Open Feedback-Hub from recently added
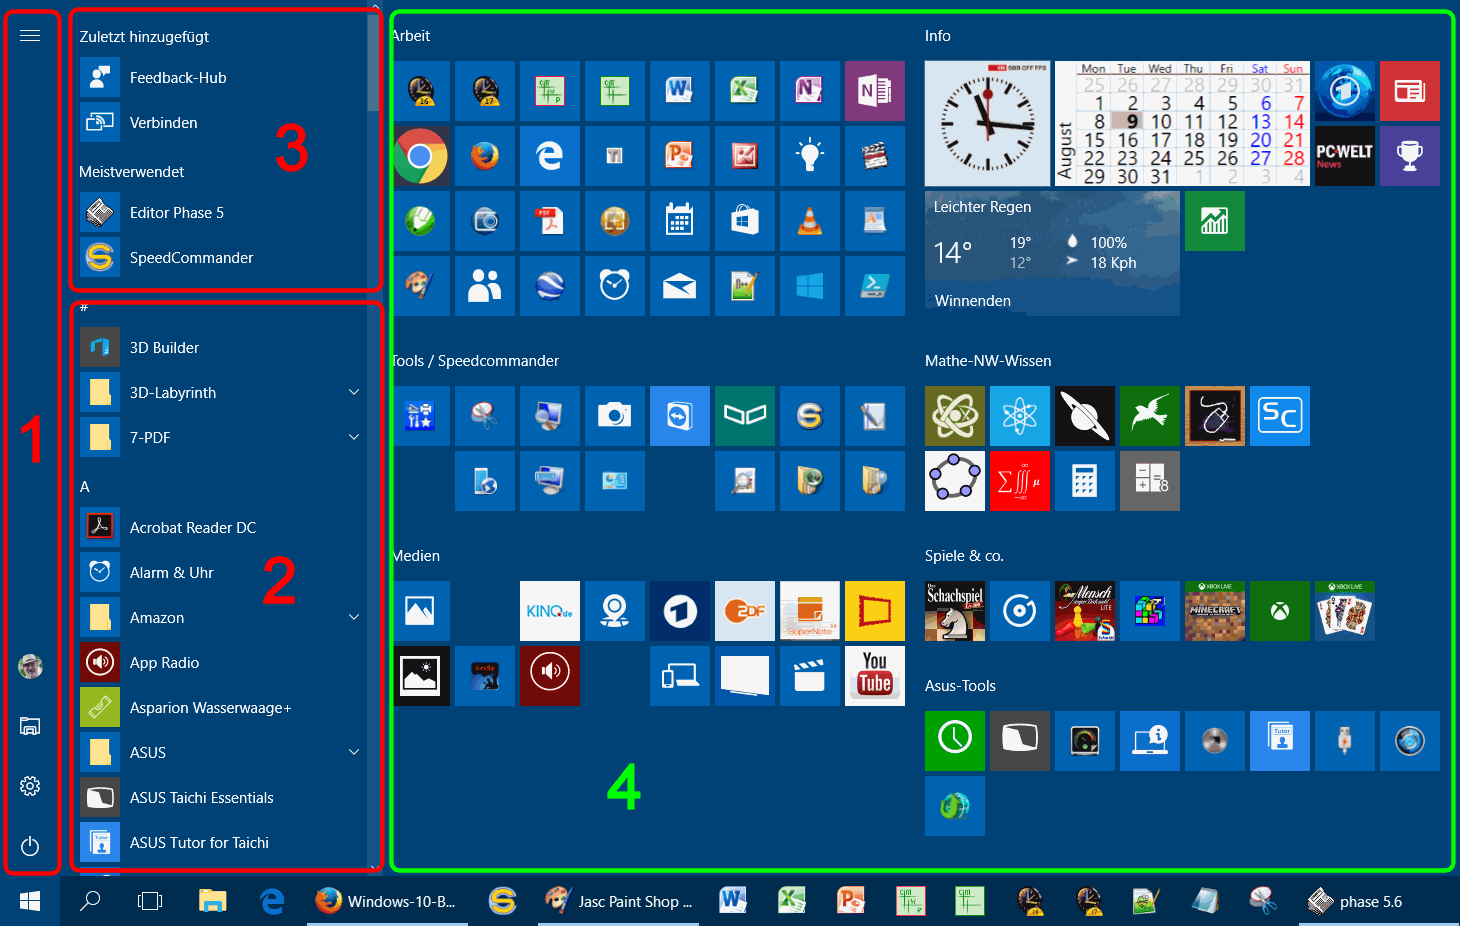This screenshot has width=1460, height=926. (x=178, y=77)
